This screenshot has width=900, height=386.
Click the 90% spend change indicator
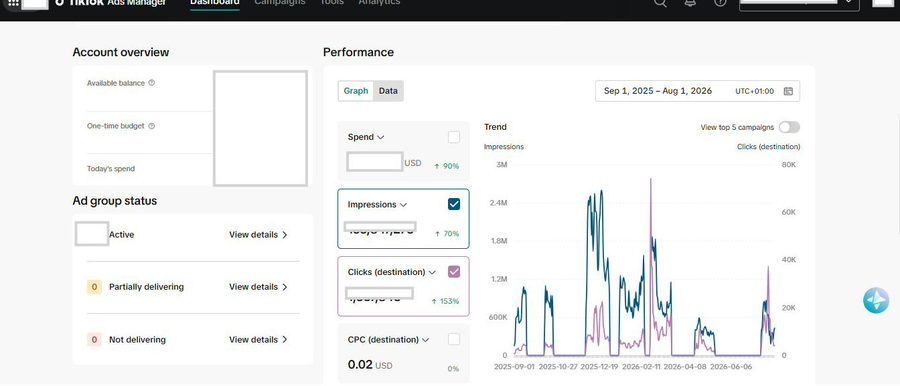click(447, 166)
